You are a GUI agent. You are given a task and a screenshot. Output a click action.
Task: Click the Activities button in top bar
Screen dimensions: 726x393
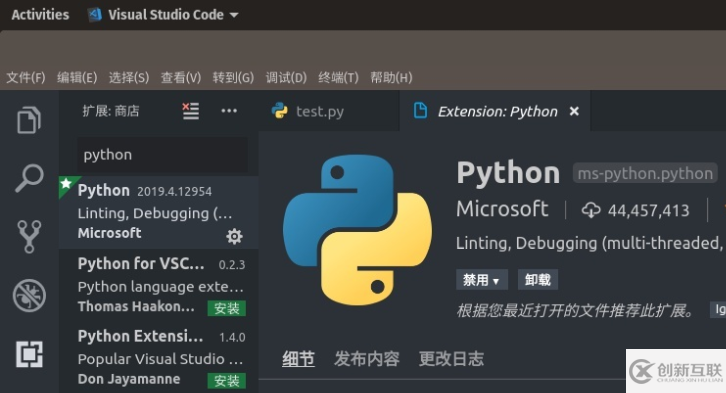(x=40, y=14)
